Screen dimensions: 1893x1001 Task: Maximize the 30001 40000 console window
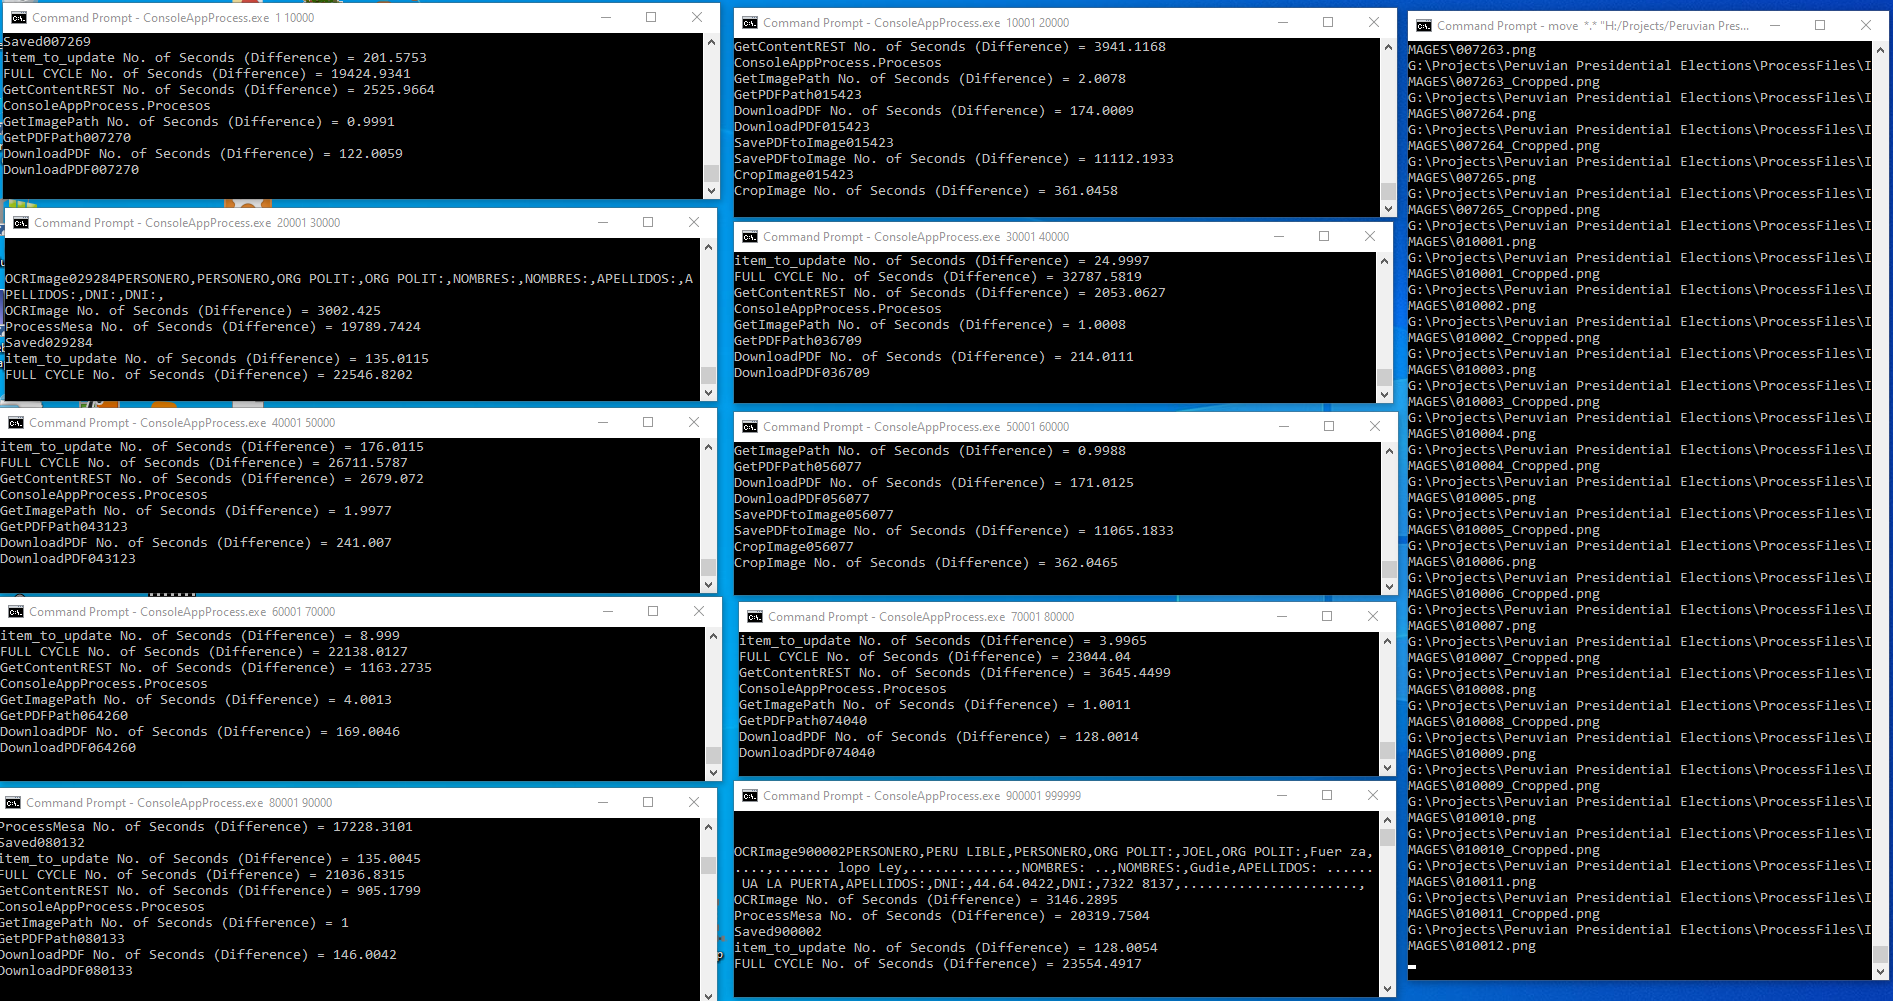[1324, 236]
